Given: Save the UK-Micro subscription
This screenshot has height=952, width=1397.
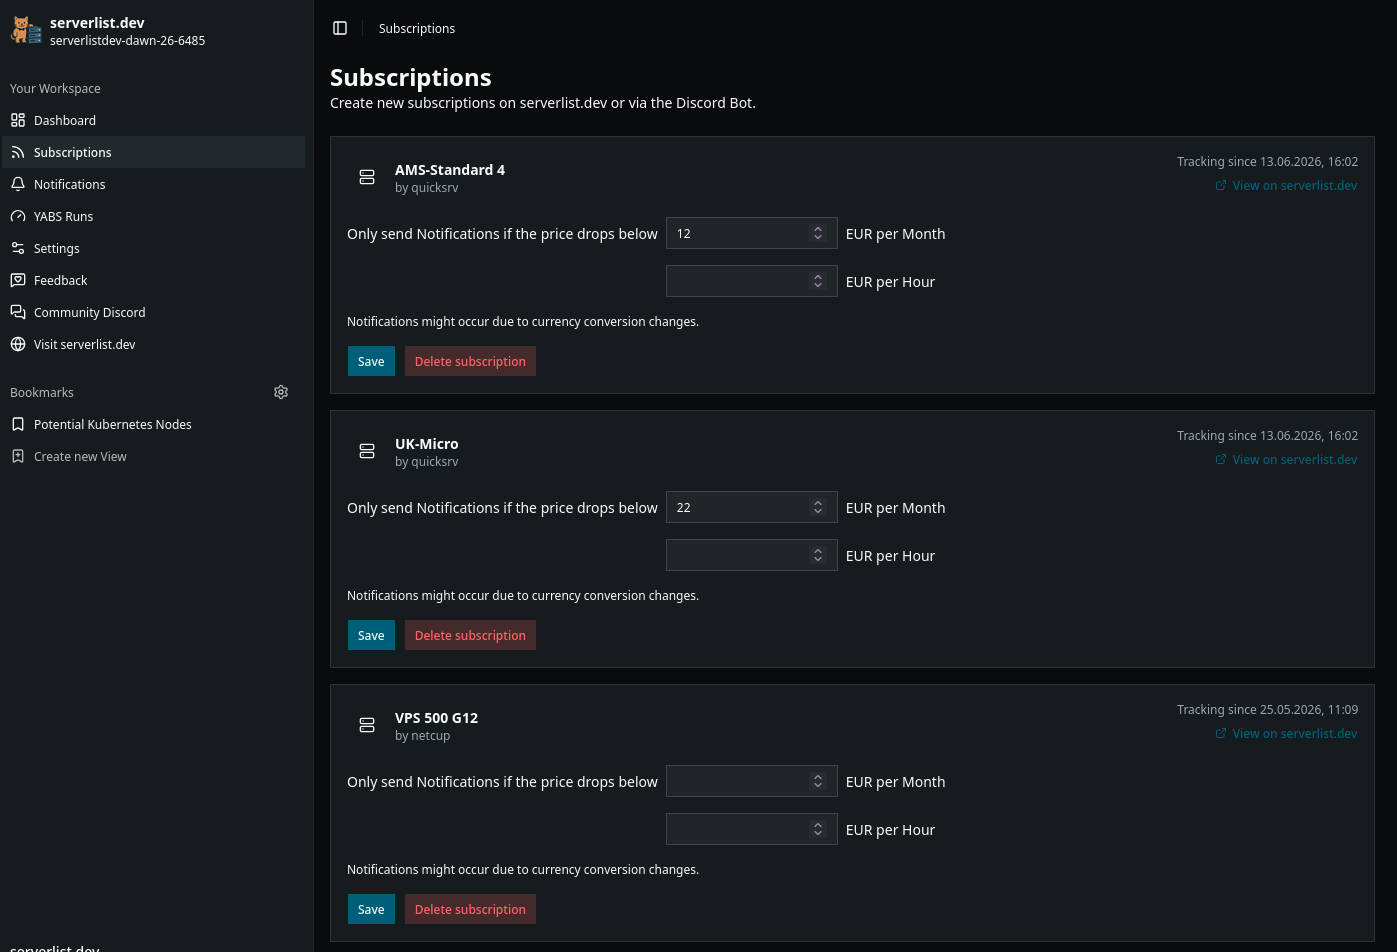Looking at the screenshot, I should pyautogui.click(x=371, y=635).
